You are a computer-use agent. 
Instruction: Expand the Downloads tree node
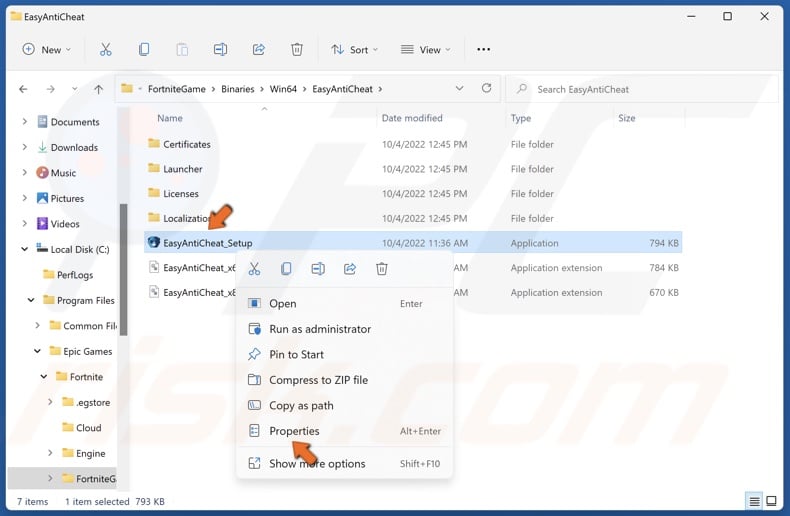(x=24, y=147)
